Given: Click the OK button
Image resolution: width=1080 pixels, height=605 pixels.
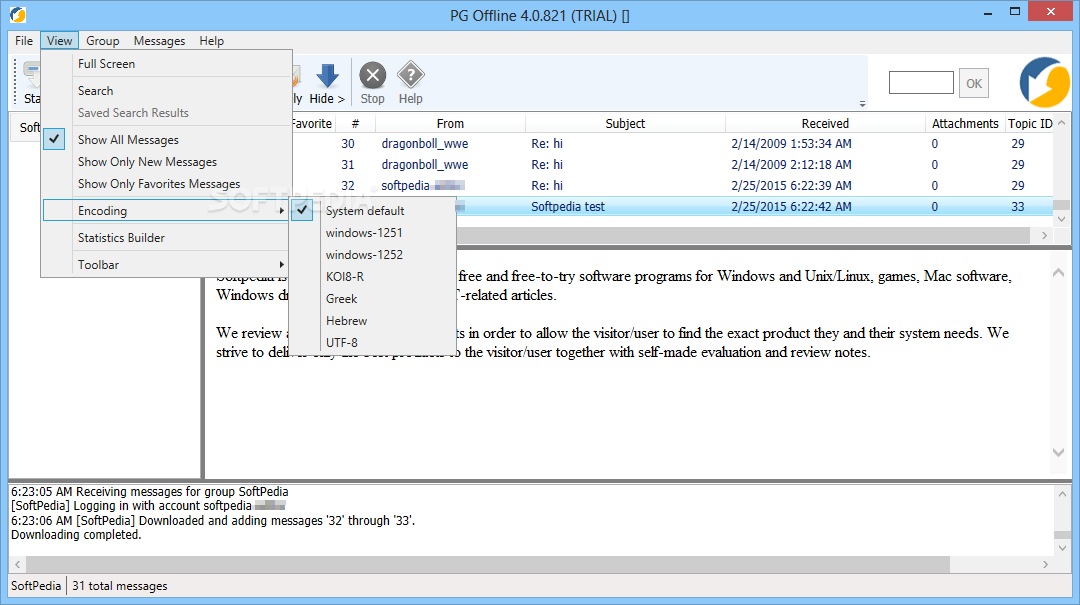Looking at the screenshot, I should (974, 83).
